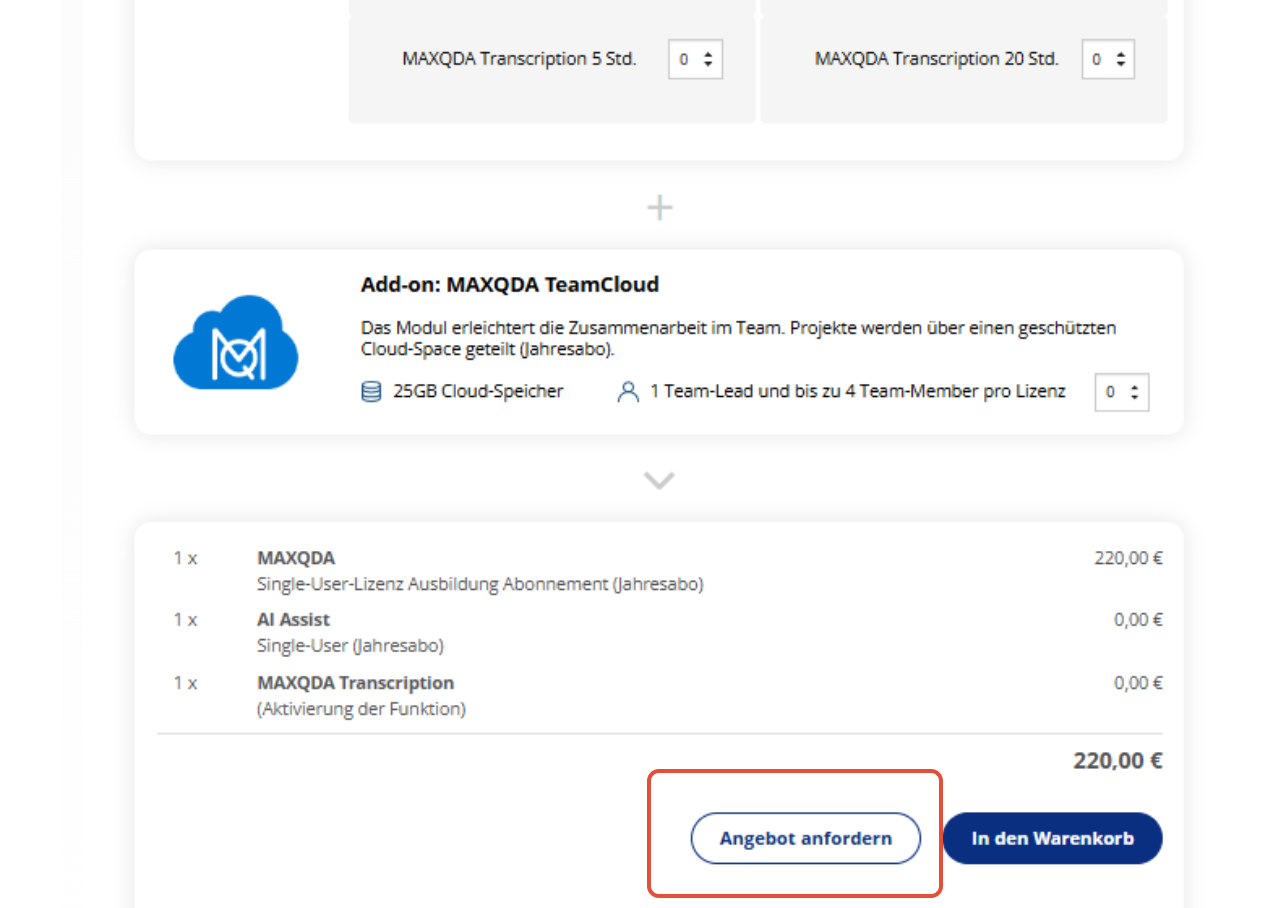This screenshot has height=908, width=1286.
Task: Click the Team-Lead person icon
Action: (628, 392)
